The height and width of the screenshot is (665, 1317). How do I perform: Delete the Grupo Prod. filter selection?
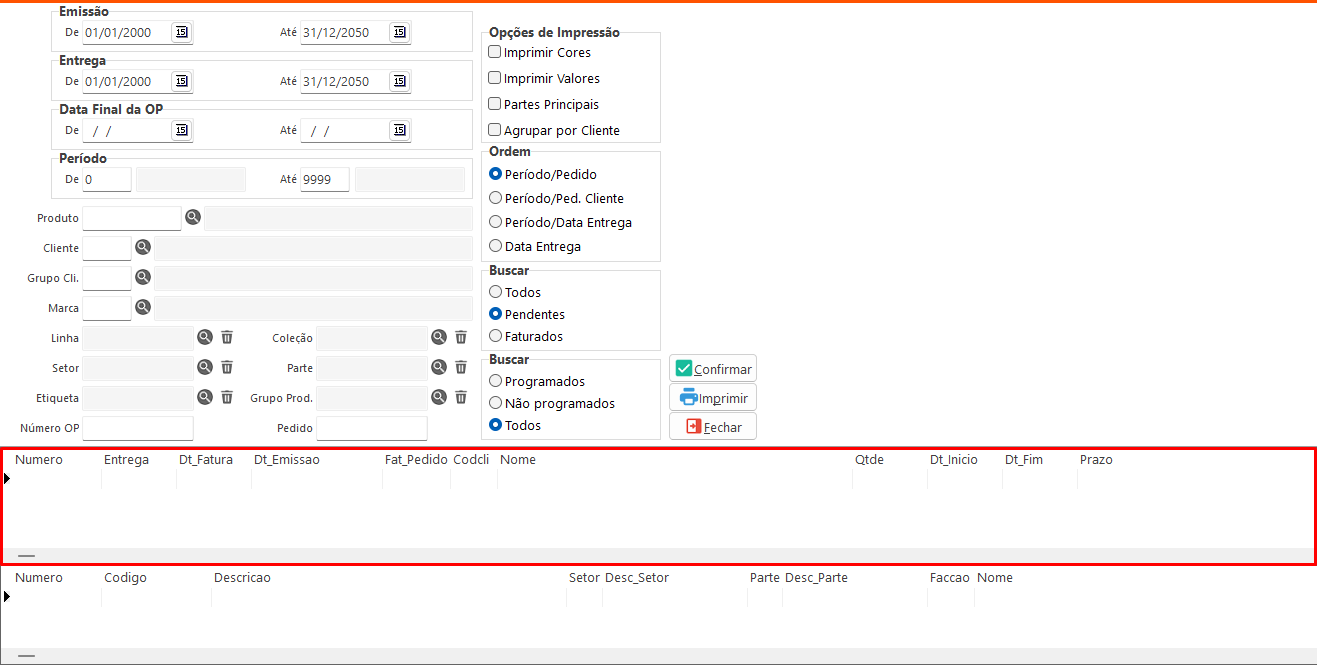coord(461,397)
